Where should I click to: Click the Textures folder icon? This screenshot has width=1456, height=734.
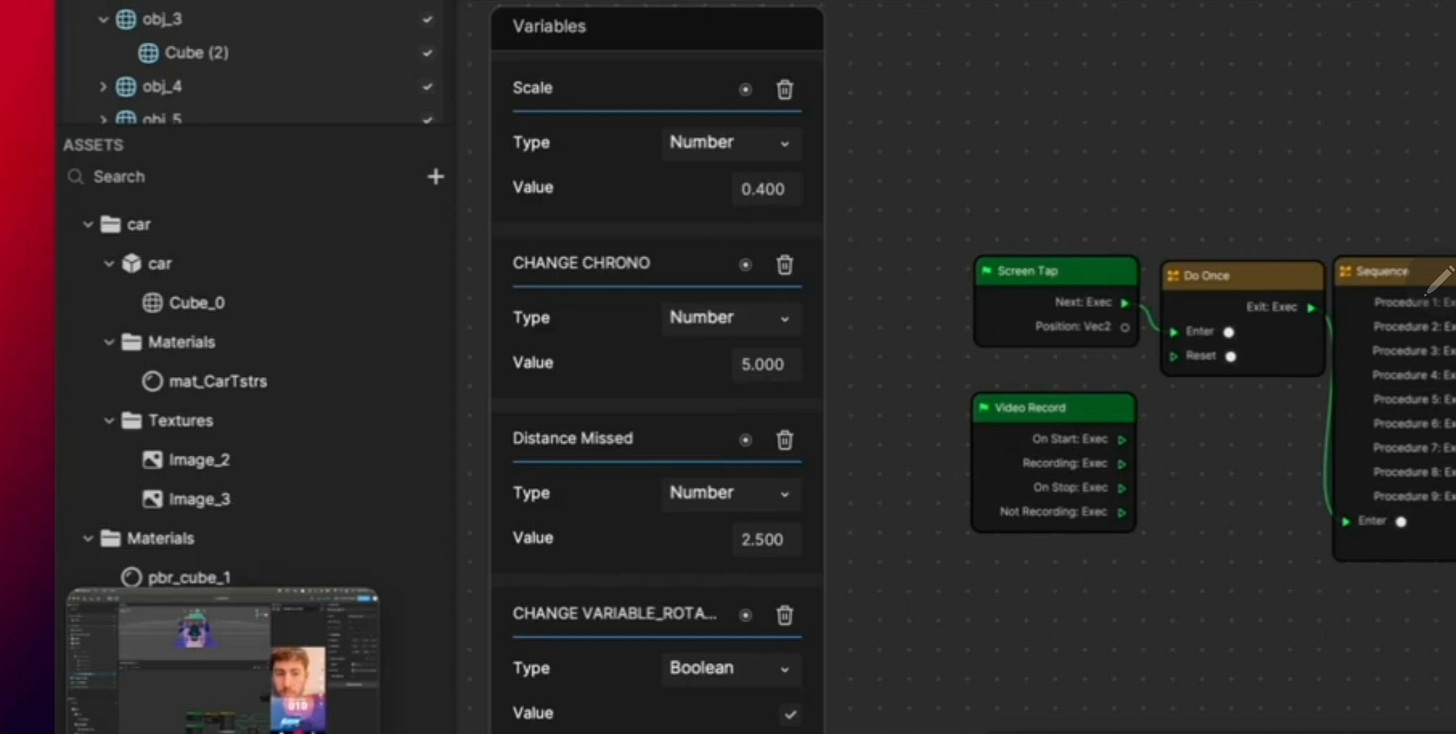coord(132,420)
